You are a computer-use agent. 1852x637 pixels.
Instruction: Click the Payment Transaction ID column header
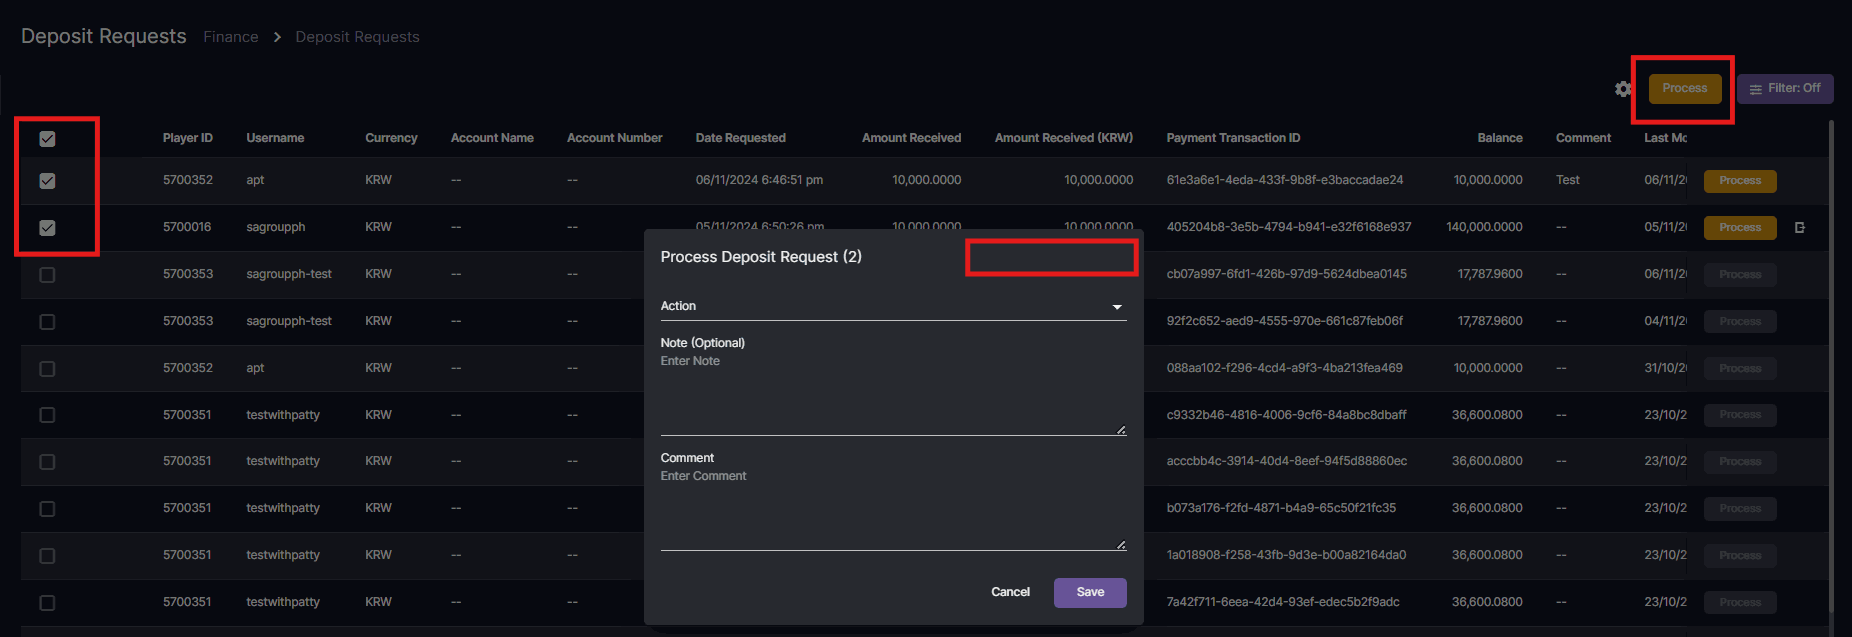click(x=1233, y=138)
